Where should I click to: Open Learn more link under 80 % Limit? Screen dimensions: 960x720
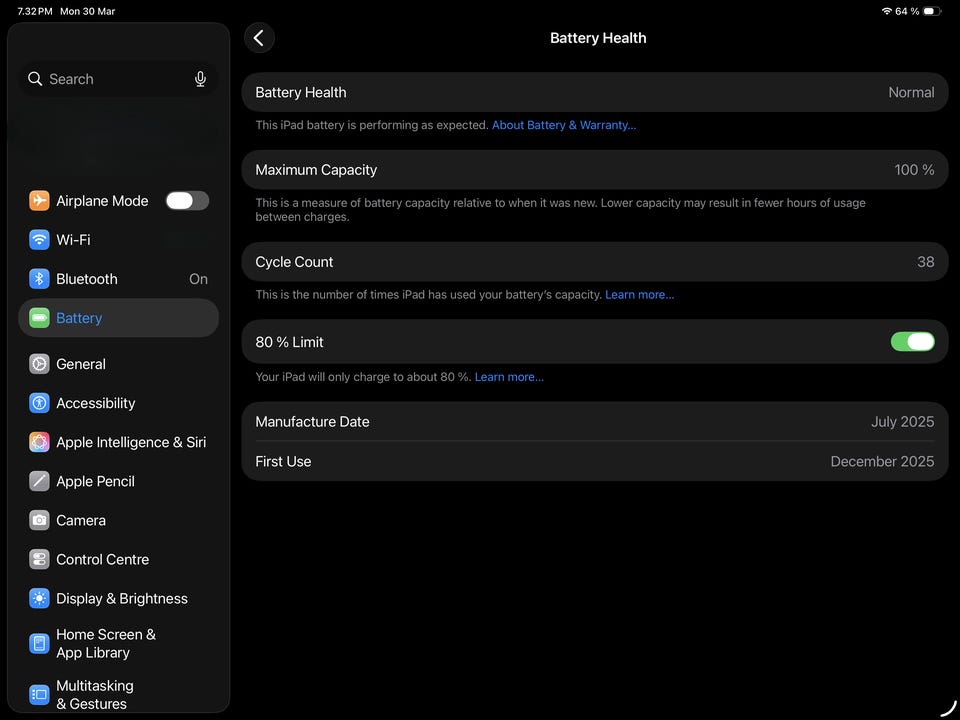pyautogui.click(x=509, y=377)
